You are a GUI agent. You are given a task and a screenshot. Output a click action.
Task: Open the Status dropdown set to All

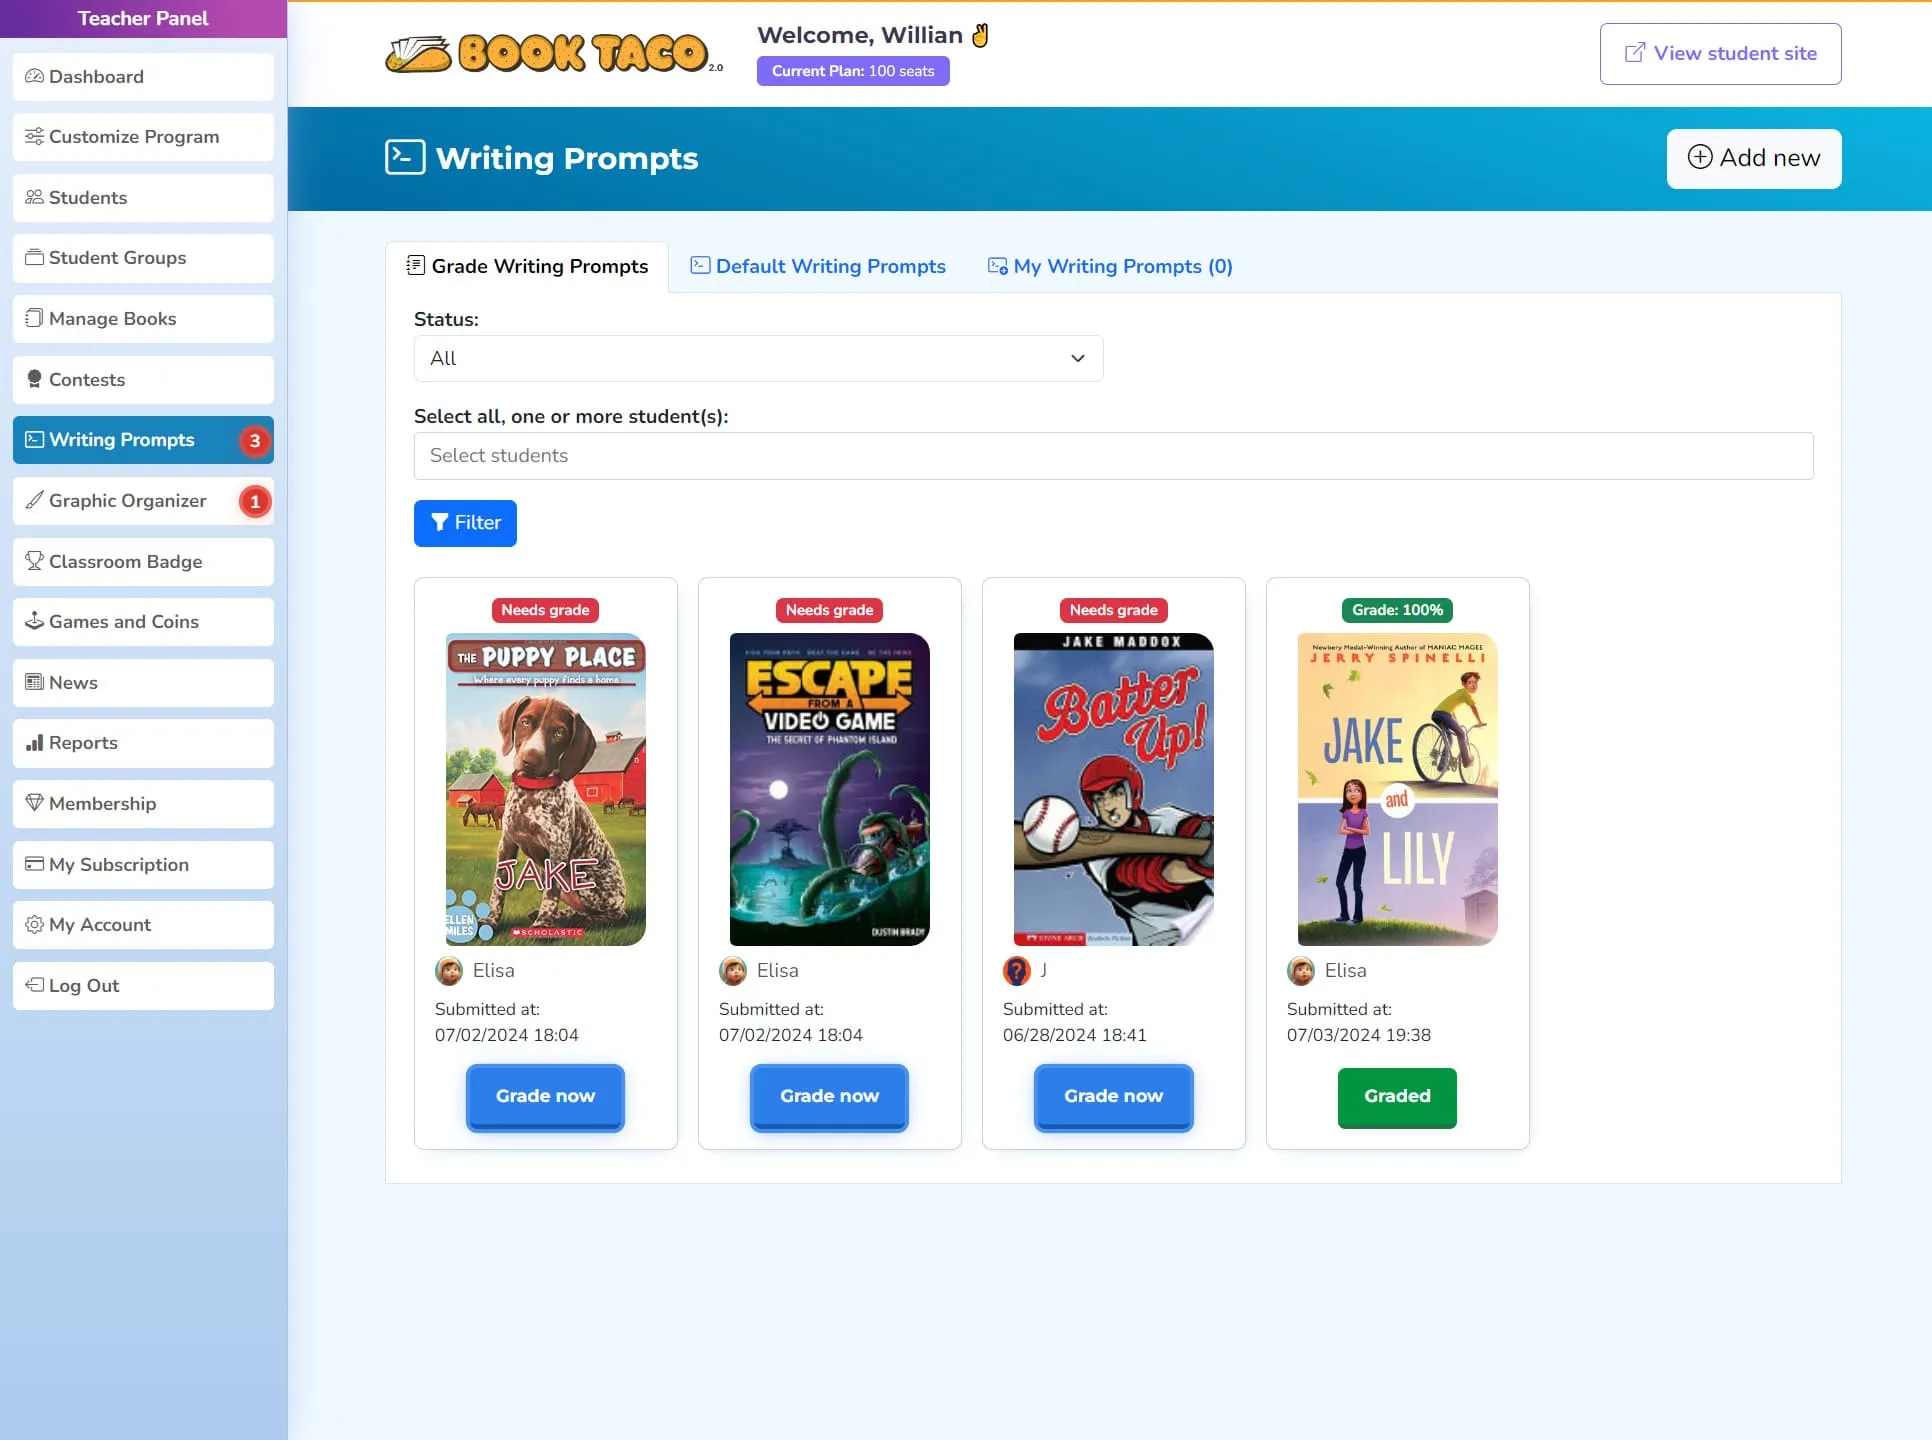pyautogui.click(x=758, y=359)
